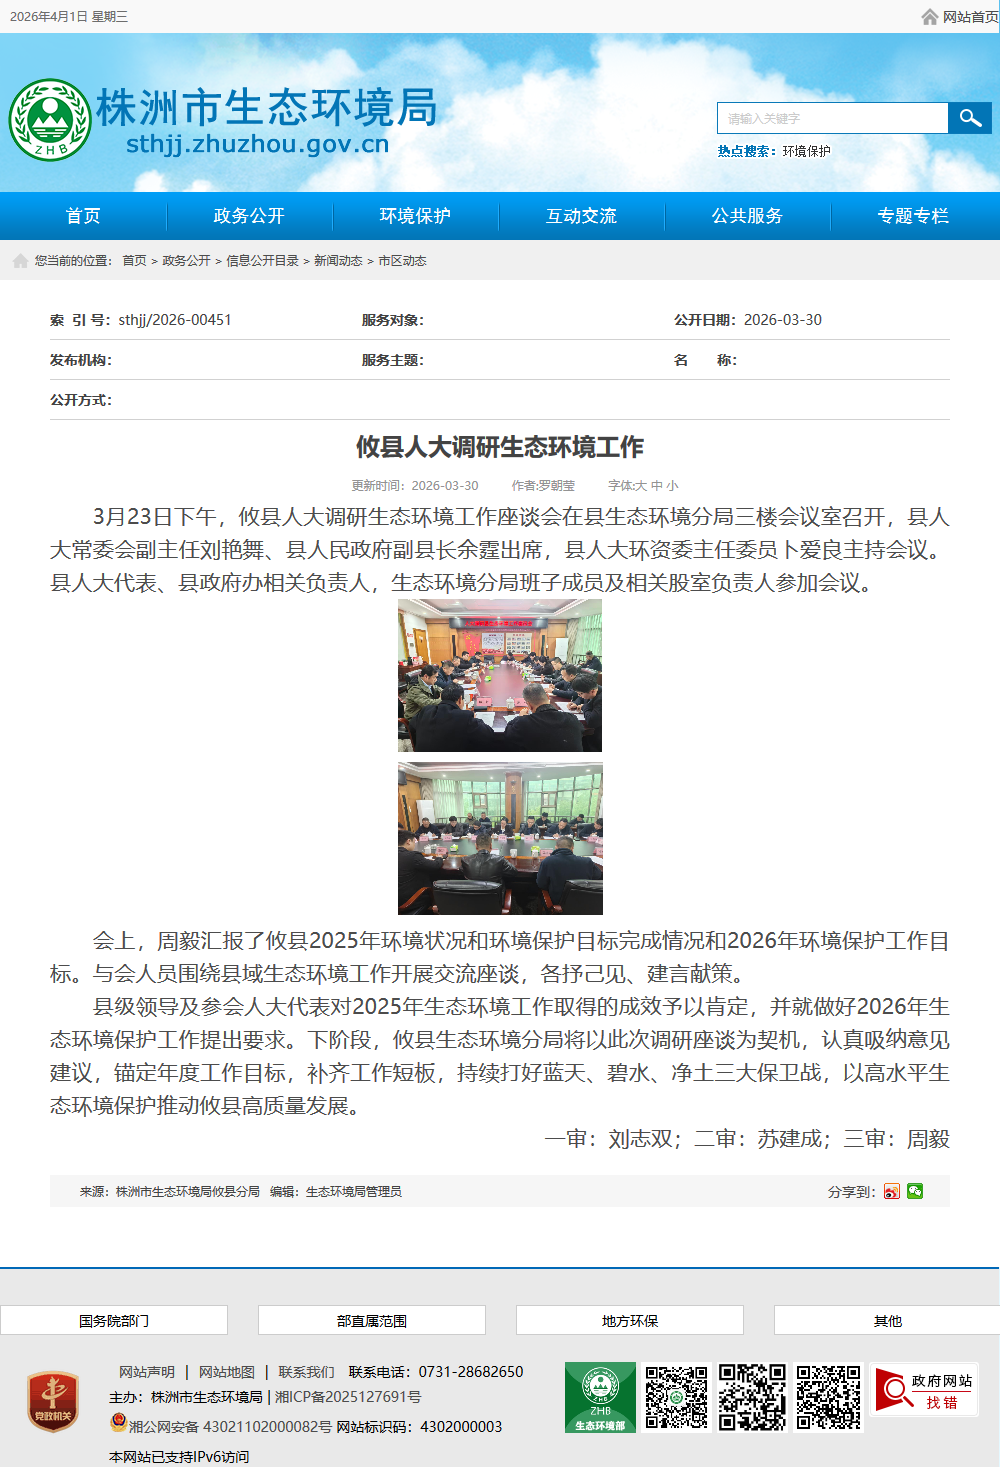Viewport: 1000px width, 1467px height.
Task: Click the 环境保护 hot search link
Action: click(x=806, y=151)
